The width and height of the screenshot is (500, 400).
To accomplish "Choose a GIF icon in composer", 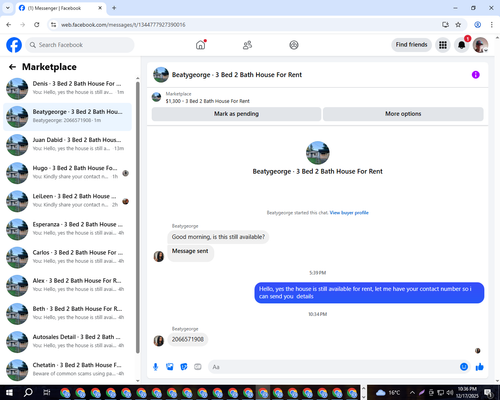I will 198,367.
